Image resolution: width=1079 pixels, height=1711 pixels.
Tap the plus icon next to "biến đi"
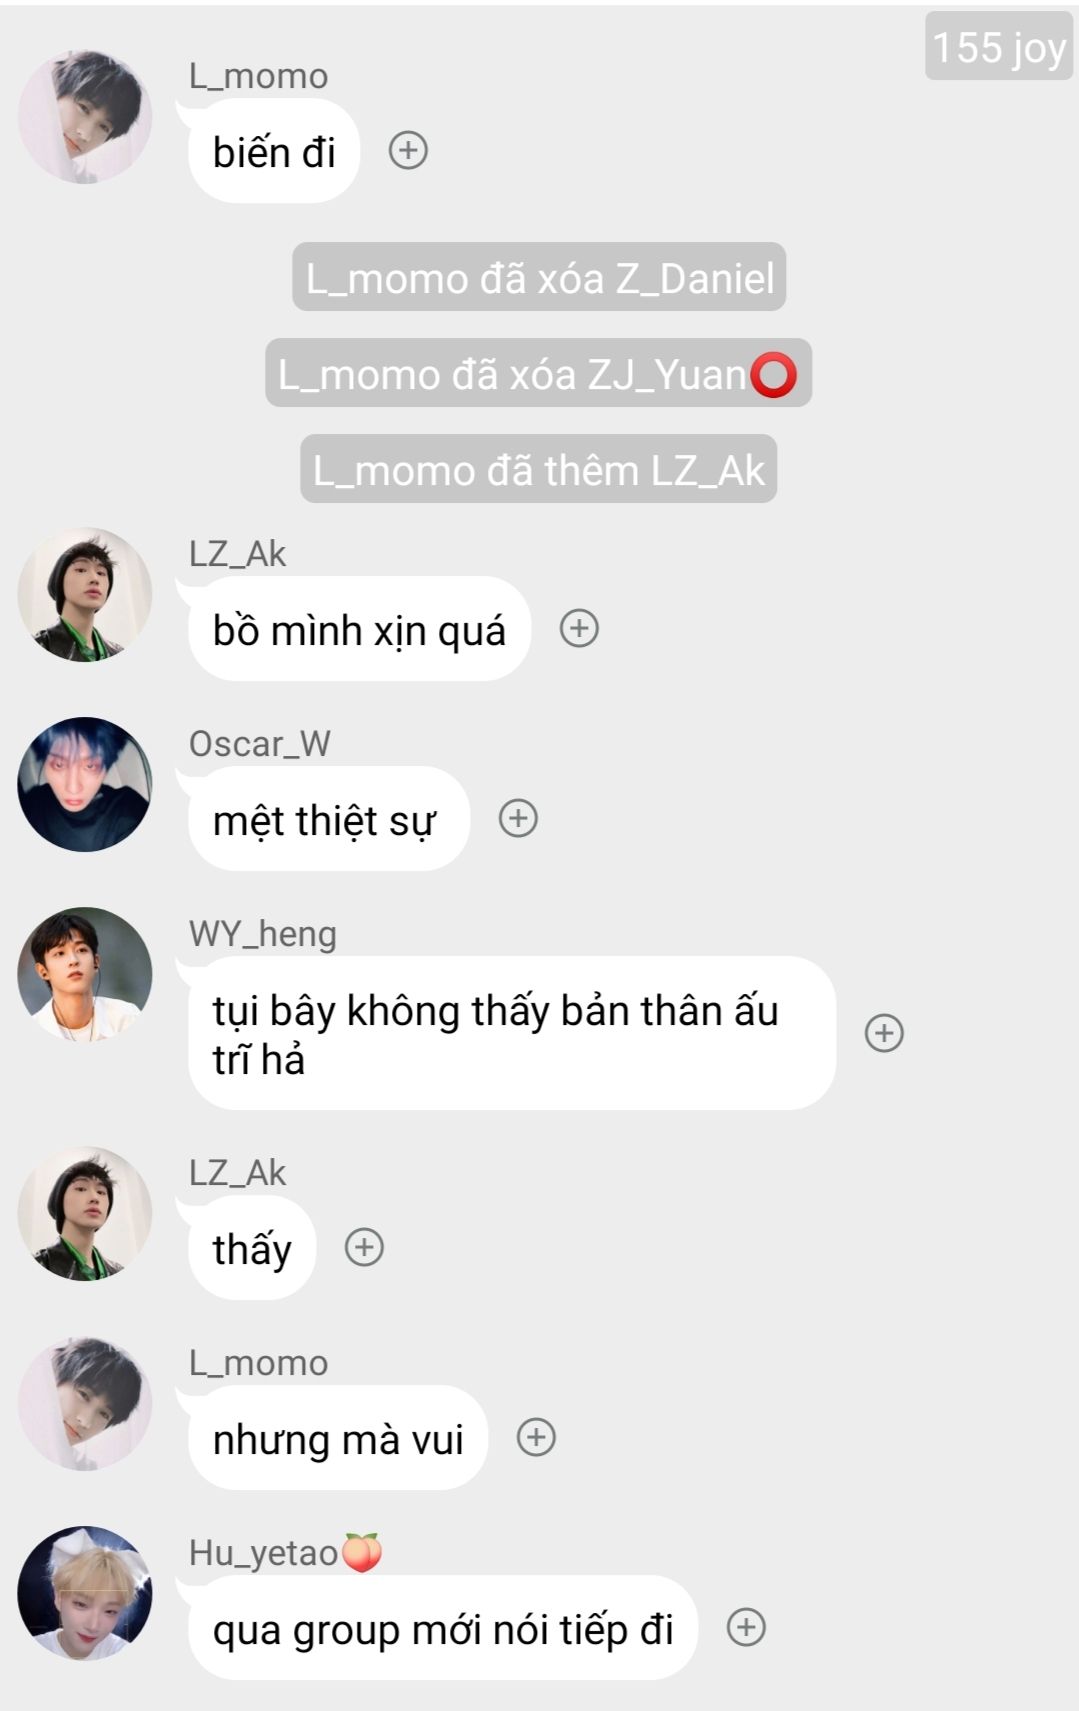coord(408,151)
